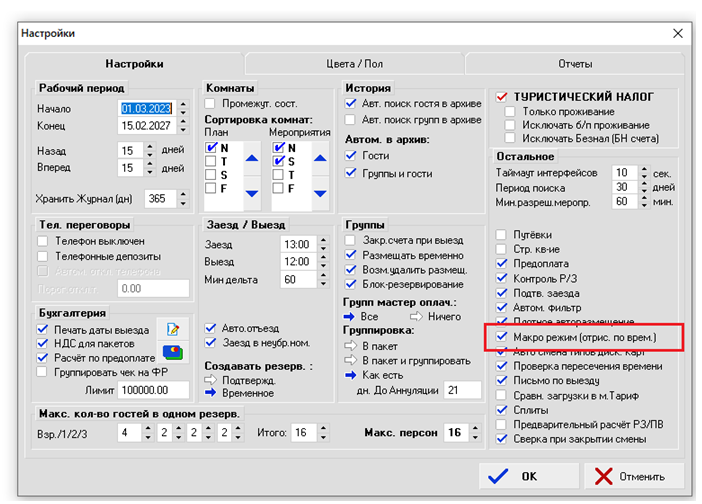Open the Отчеты tab
Image resolution: width=702 pixels, height=504 pixels.
point(574,64)
